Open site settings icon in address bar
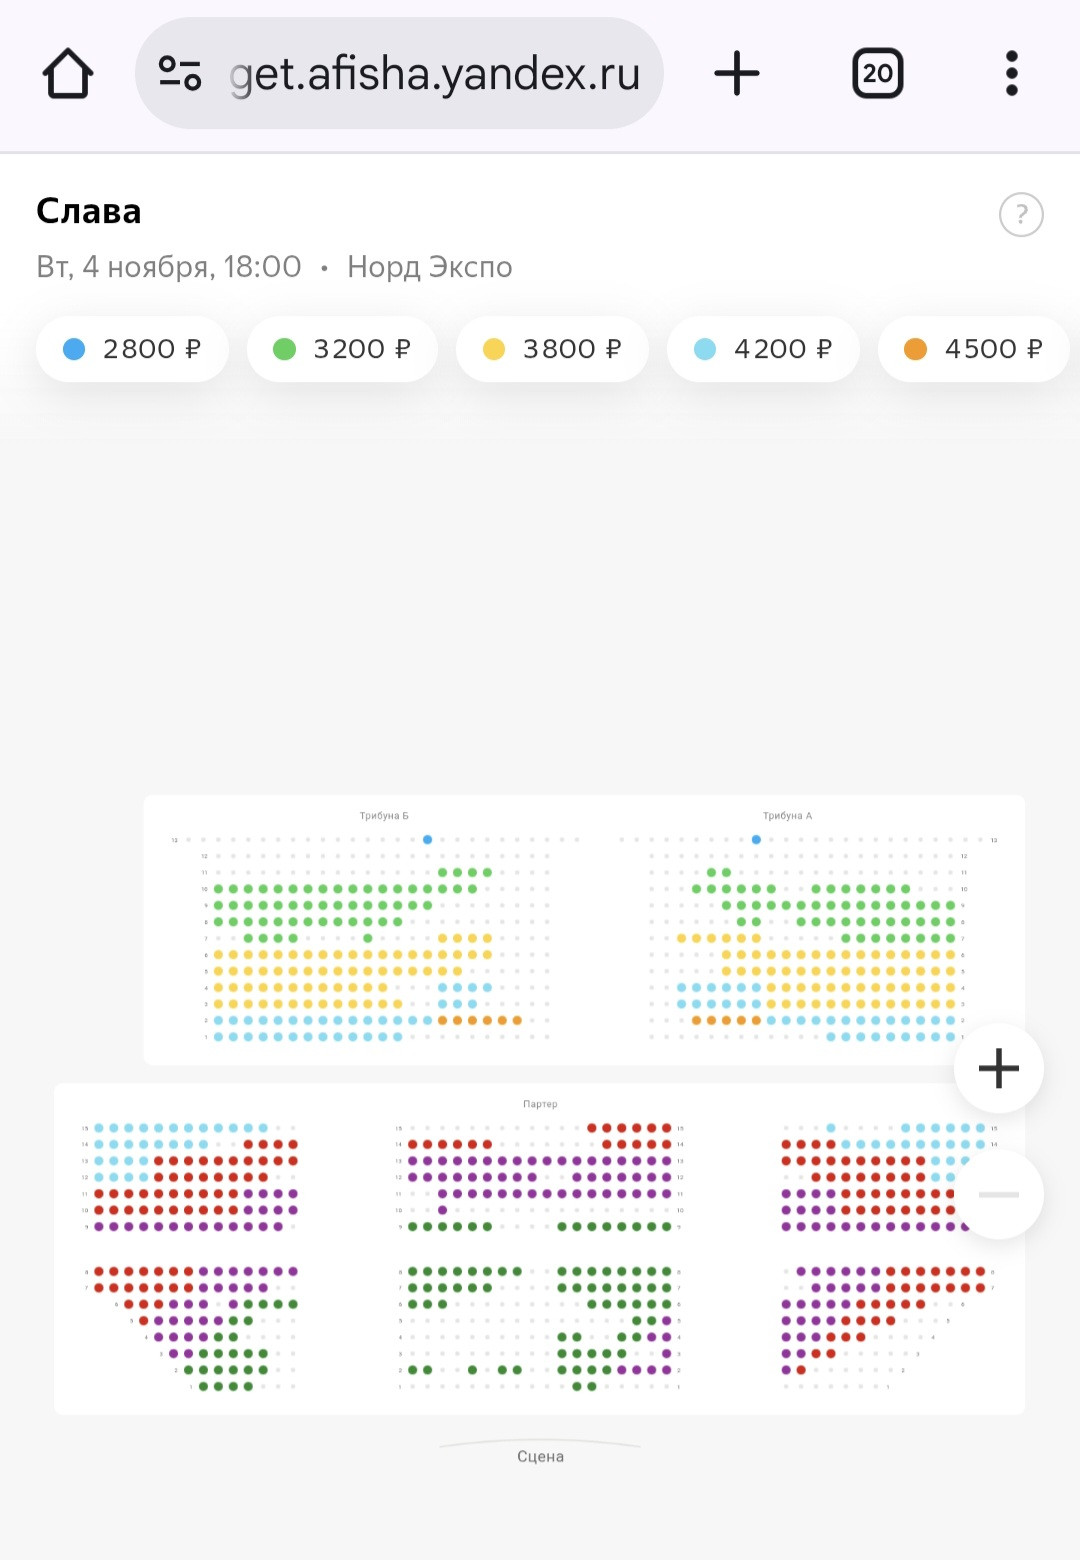The image size is (1080, 1560). pos(180,73)
